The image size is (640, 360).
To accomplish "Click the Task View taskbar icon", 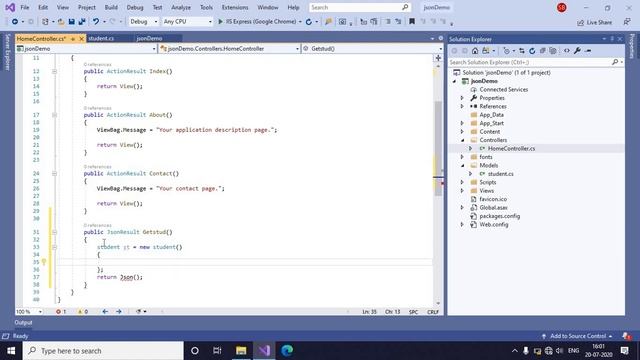I will (217, 351).
